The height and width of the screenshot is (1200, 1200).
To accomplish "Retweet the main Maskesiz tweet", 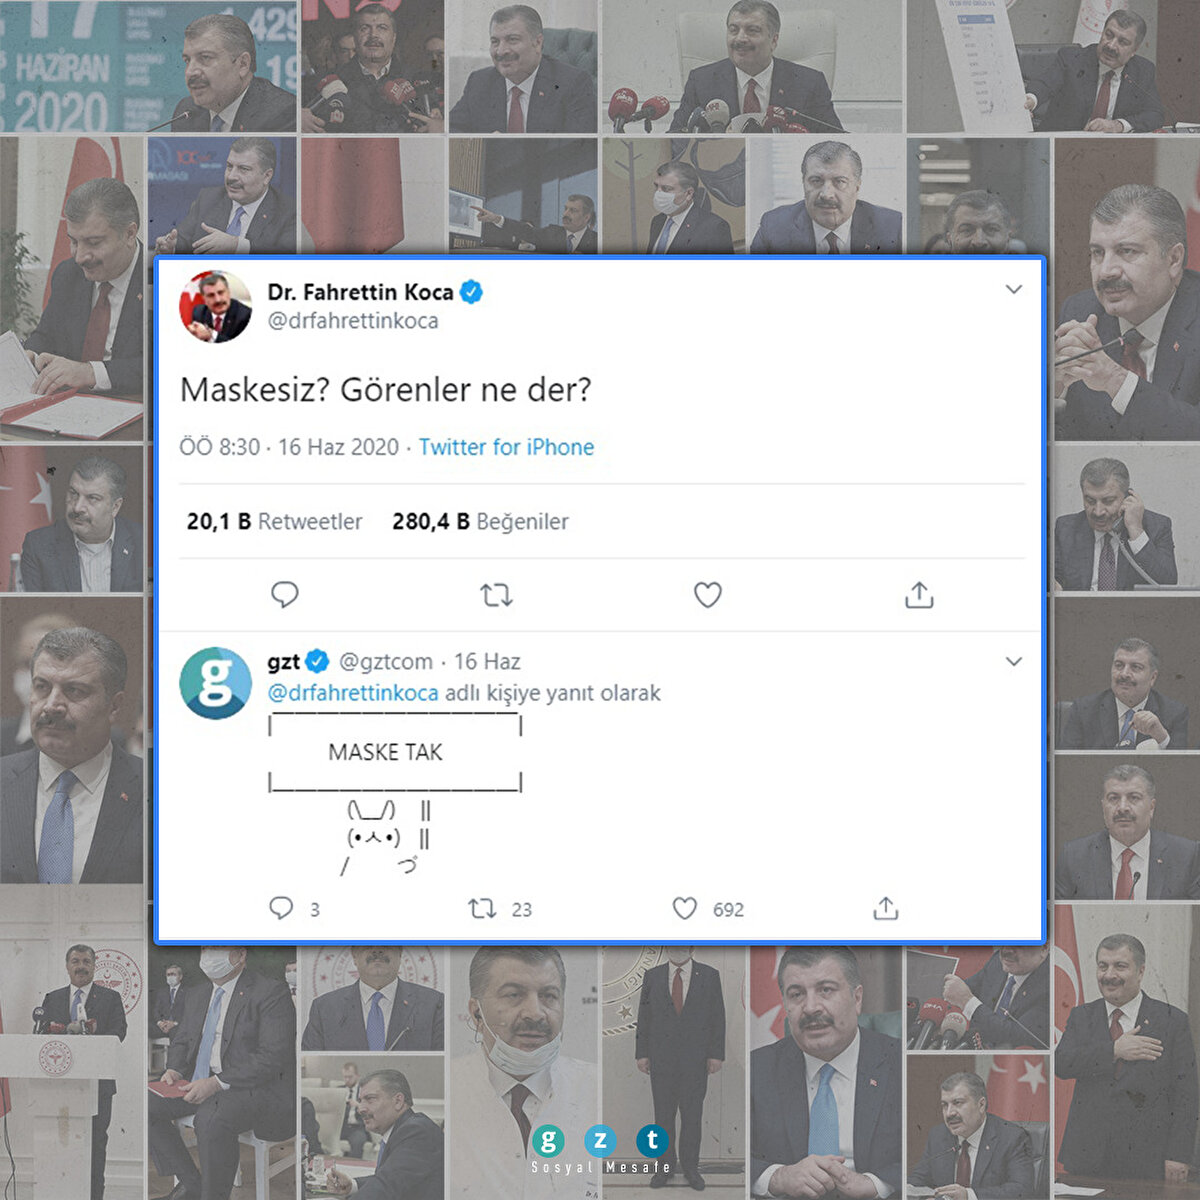I will [x=496, y=595].
